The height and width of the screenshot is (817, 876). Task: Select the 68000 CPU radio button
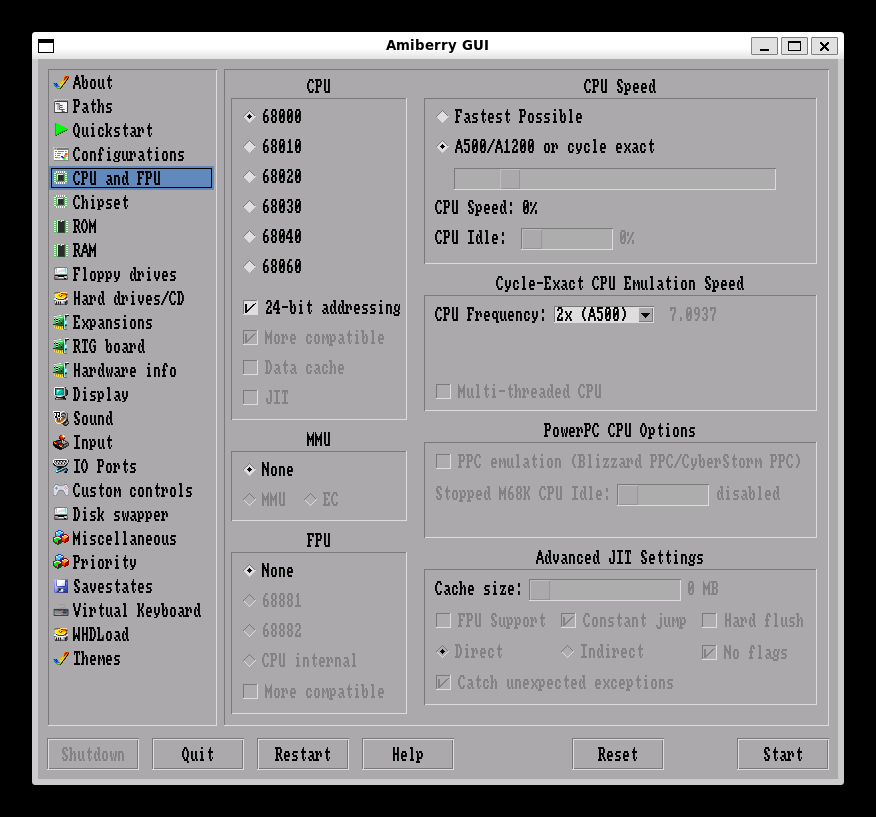(250, 117)
